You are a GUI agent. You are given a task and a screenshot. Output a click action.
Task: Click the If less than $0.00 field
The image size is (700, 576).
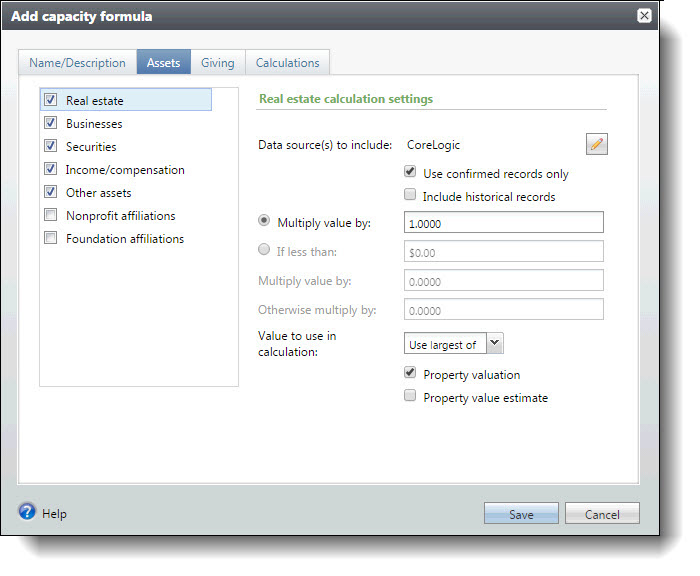[504, 251]
